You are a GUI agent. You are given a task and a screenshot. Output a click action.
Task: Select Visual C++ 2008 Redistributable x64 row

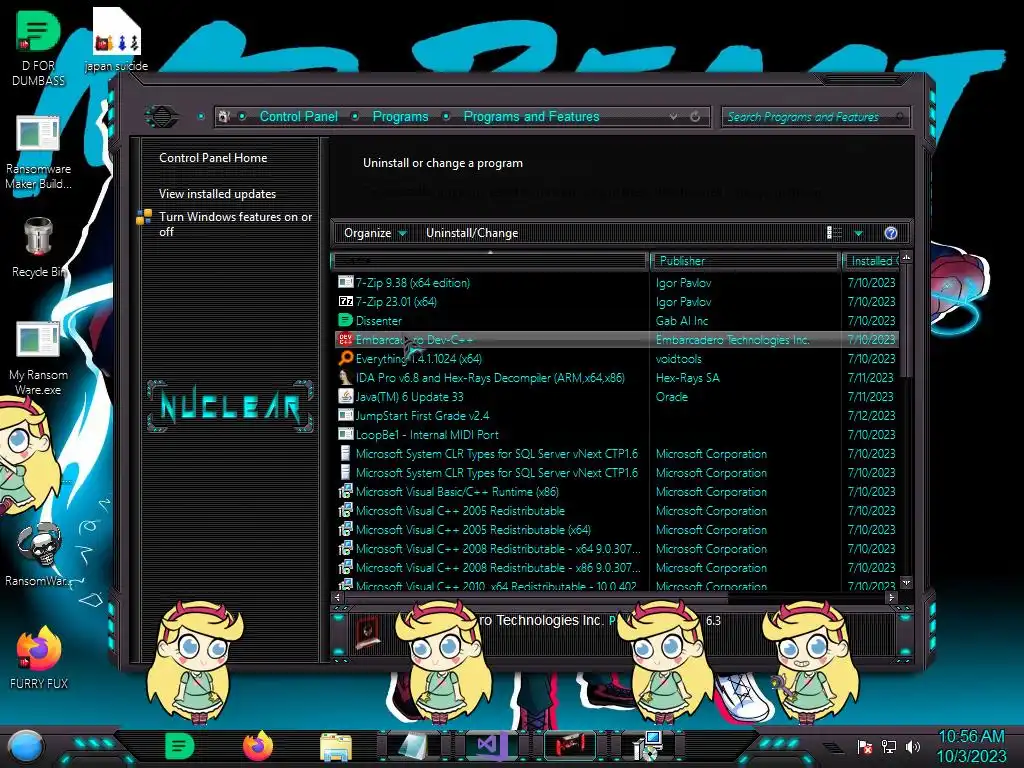tap(615, 549)
